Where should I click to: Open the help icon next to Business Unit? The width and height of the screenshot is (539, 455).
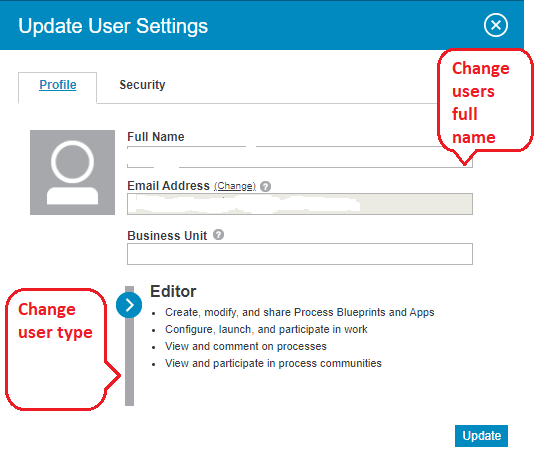[x=218, y=235]
